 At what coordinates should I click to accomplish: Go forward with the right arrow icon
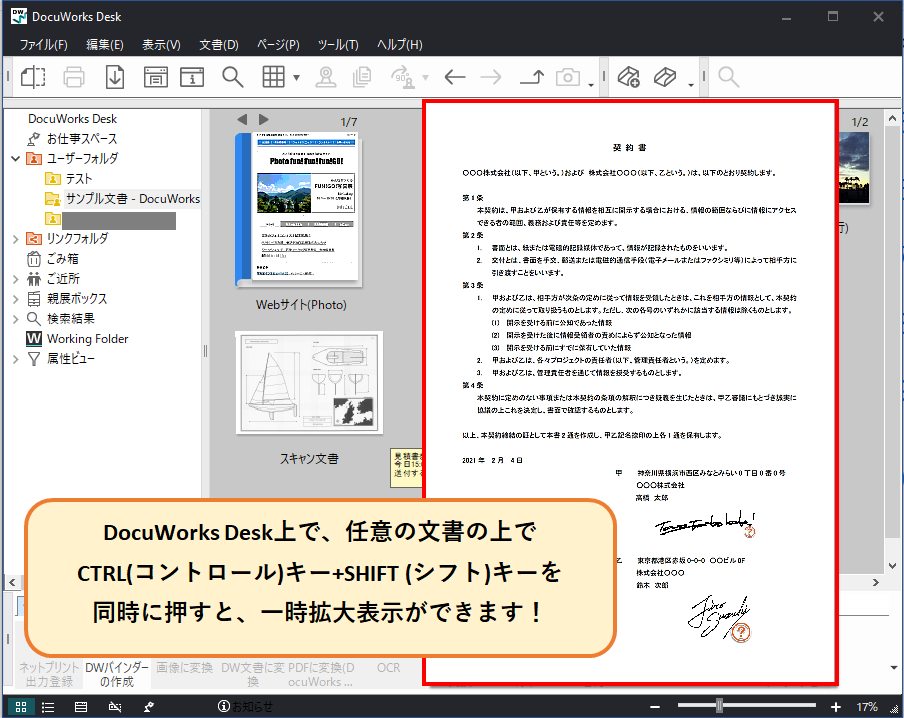(491, 77)
